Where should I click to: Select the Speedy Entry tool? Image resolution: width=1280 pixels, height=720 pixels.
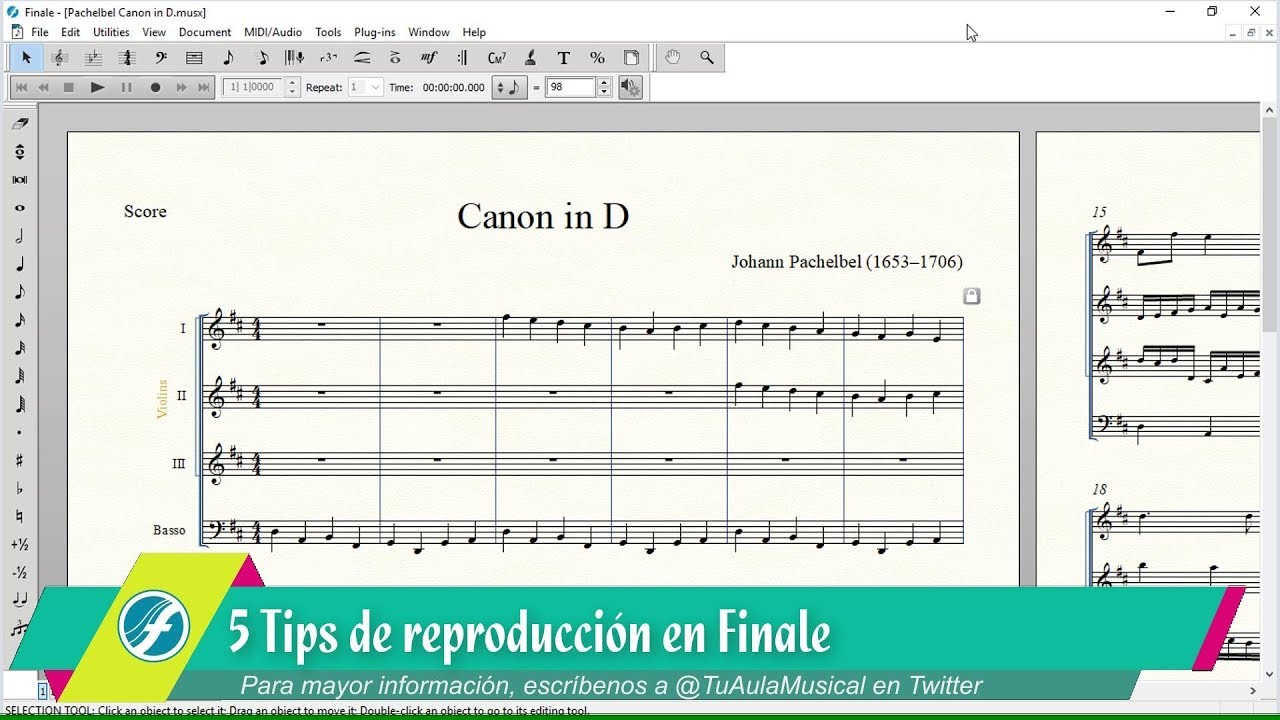click(x=262, y=58)
